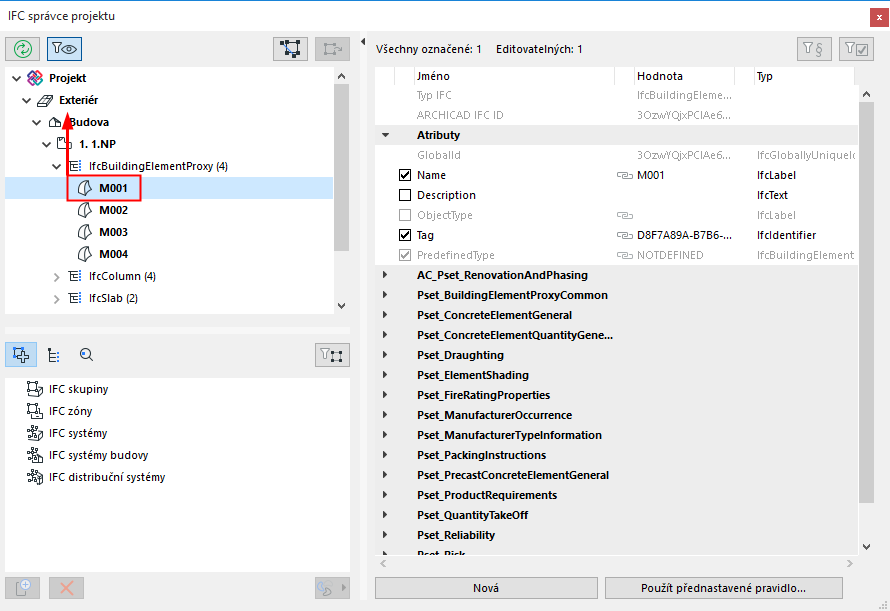Collapse the Atributy property group
The width and height of the screenshot is (890, 611).
click(x=385, y=135)
